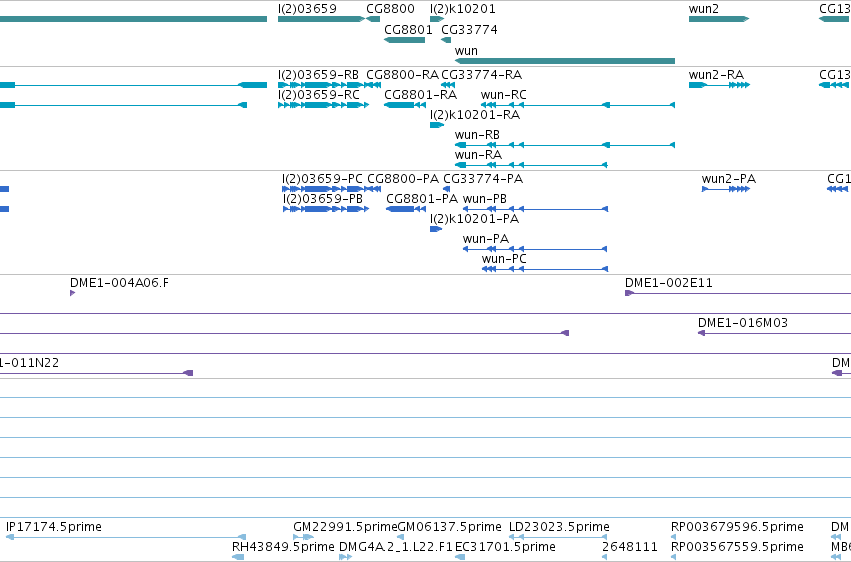The height and width of the screenshot is (562, 851).
Task: Select the DME1-002E11 clone label
Action: 669,283
